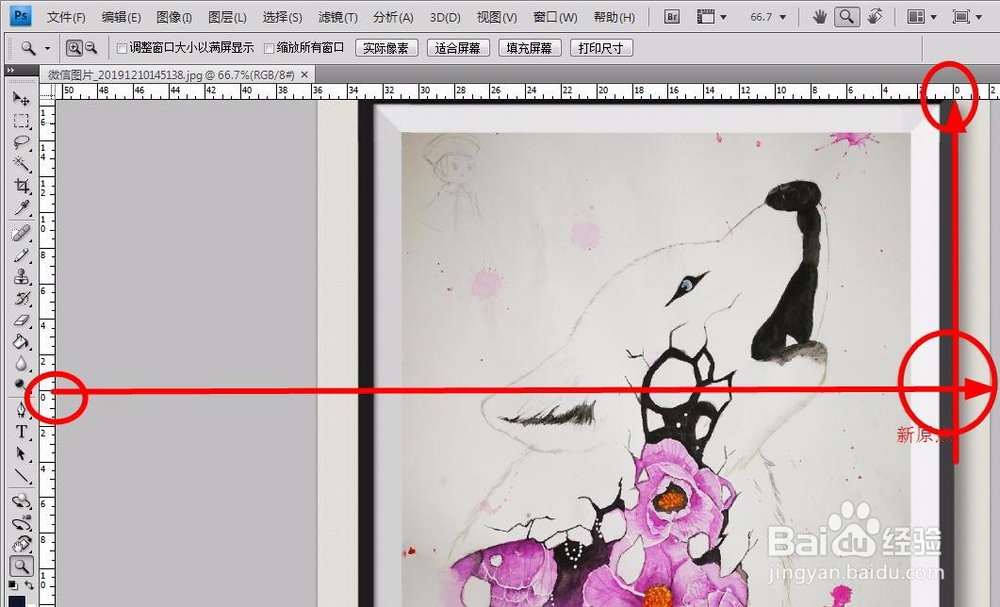Open the 图像(I) menu
Screen dimensions: 1000x607
pyautogui.click(x=174, y=17)
